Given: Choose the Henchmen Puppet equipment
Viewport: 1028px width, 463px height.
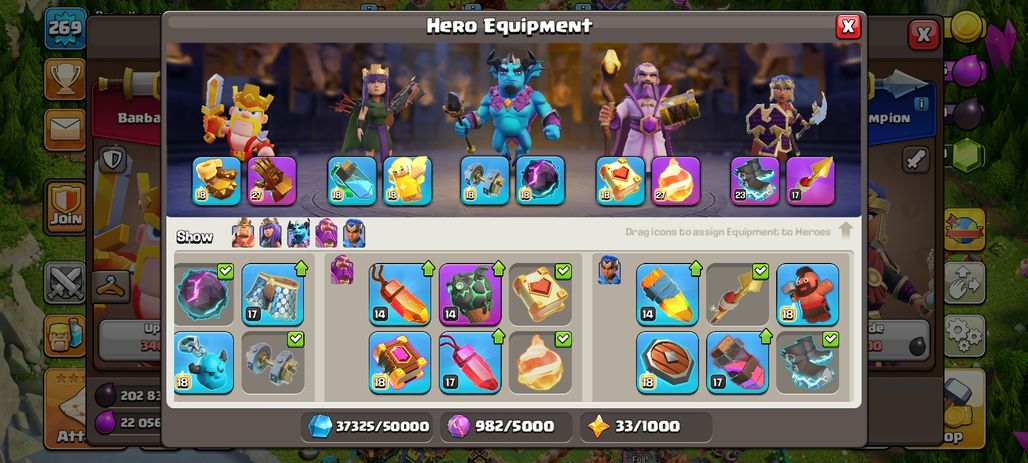Looking at the screenshot, I should pyautogui.click(x=203, y=363).
